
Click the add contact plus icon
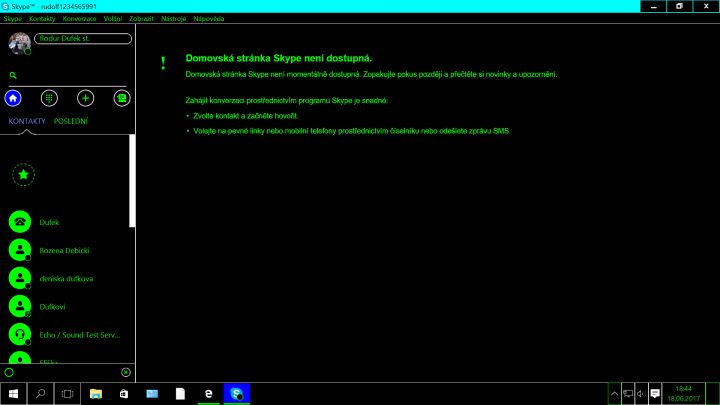[x=85, y=98]
